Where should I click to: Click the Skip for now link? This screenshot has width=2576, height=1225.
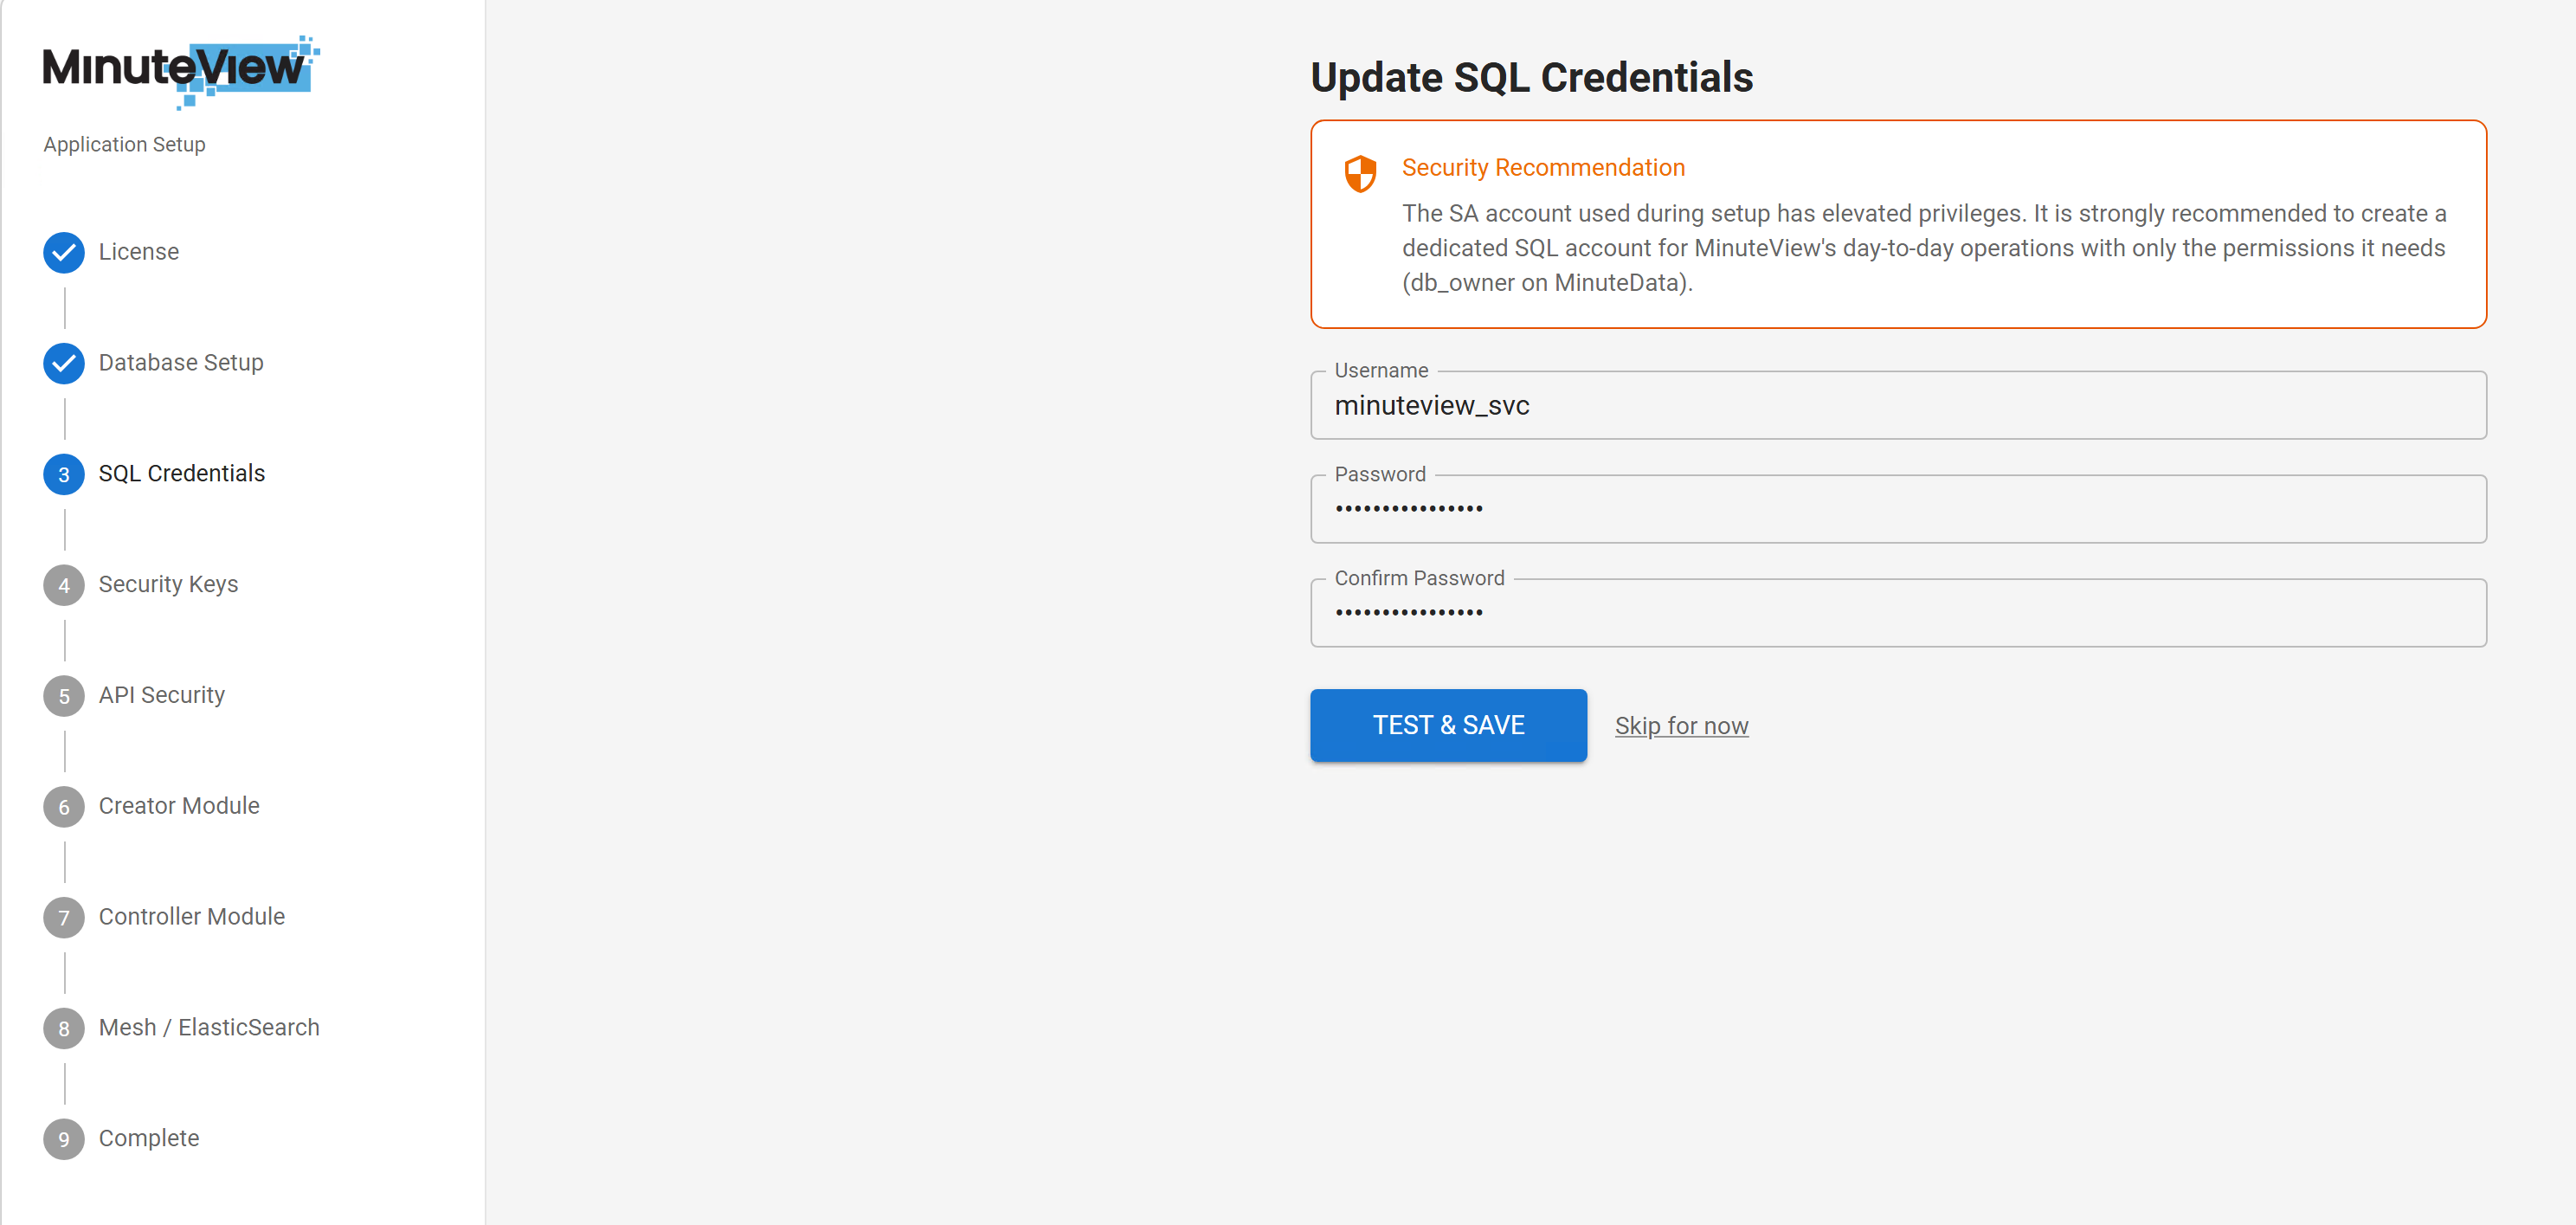[x=1681, y=725]
